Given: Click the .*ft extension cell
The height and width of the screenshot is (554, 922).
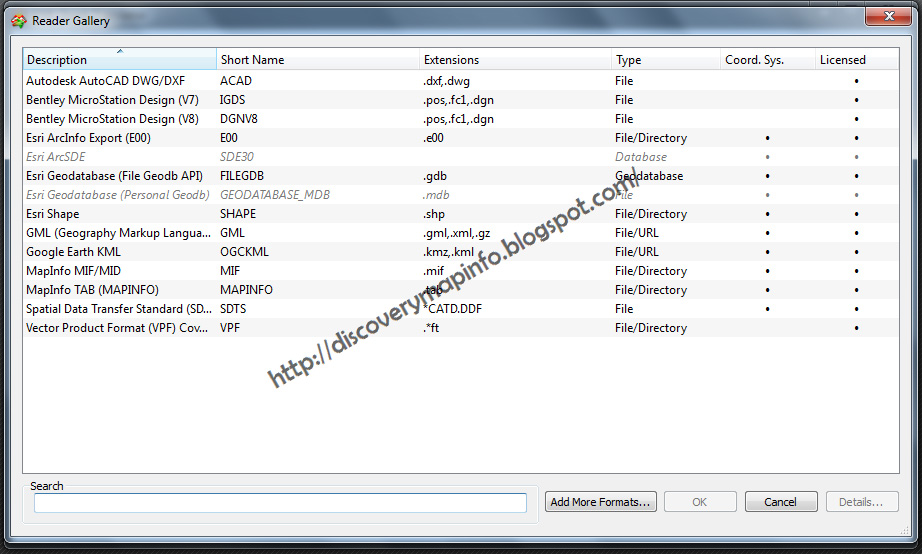Looking at the screenshot, I should click(431, 328).
